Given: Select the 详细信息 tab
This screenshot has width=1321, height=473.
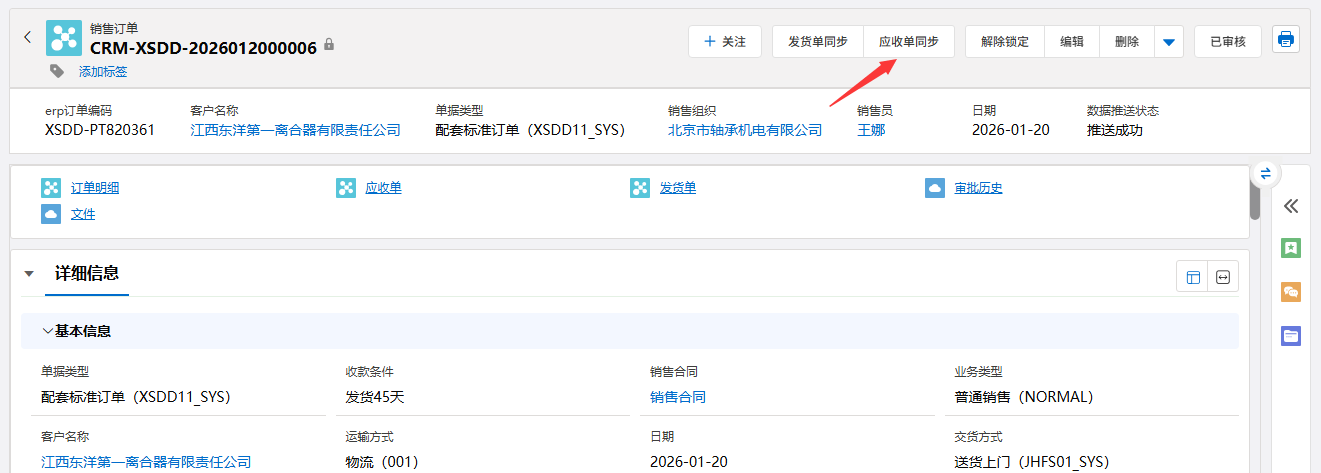Looking at the screenshot, I should 87,273.
